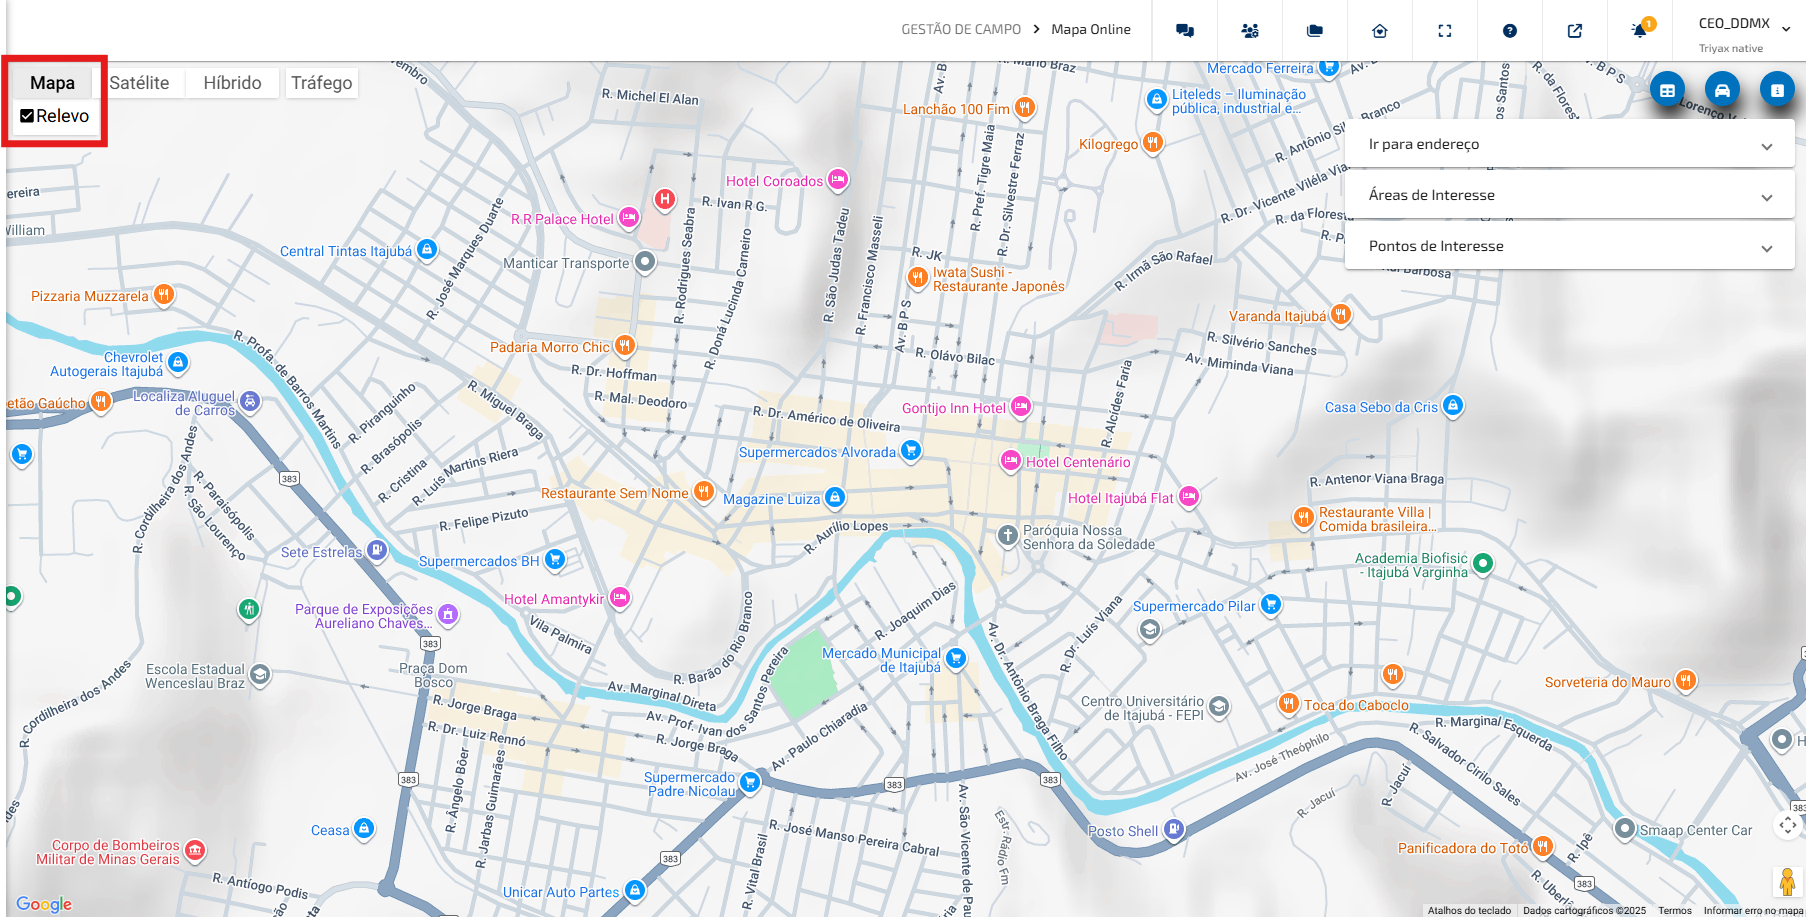Click the Panificadora do Totó label
Viewport: 1806px width, 917px height.
[1463, 848]
